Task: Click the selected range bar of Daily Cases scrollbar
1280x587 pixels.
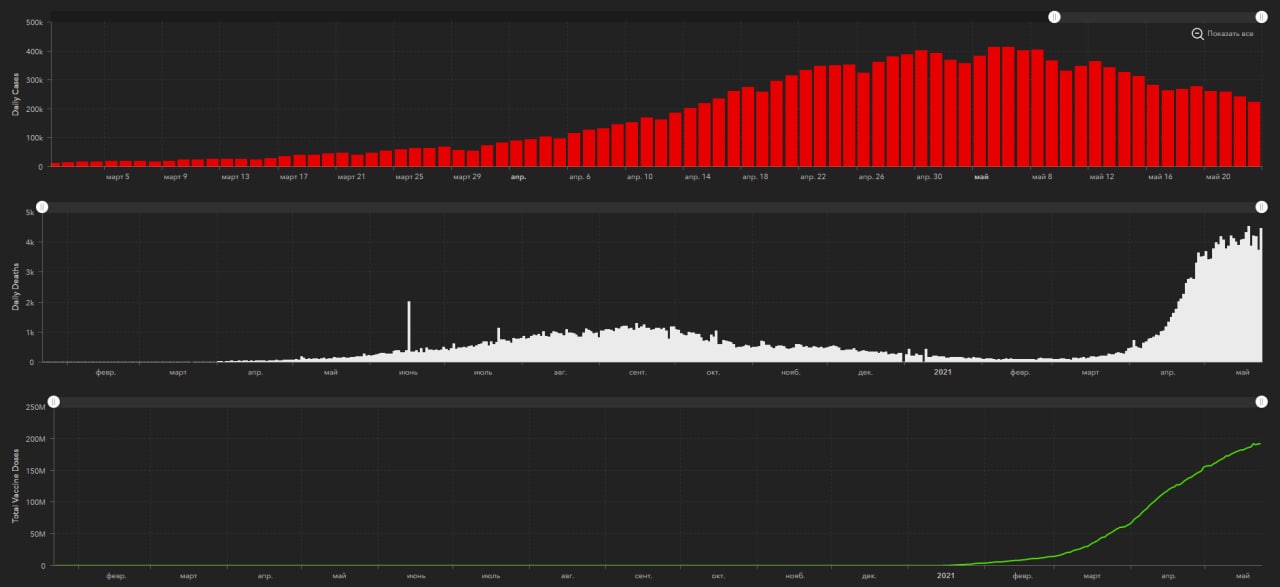Action: [x=1157, y=17]
